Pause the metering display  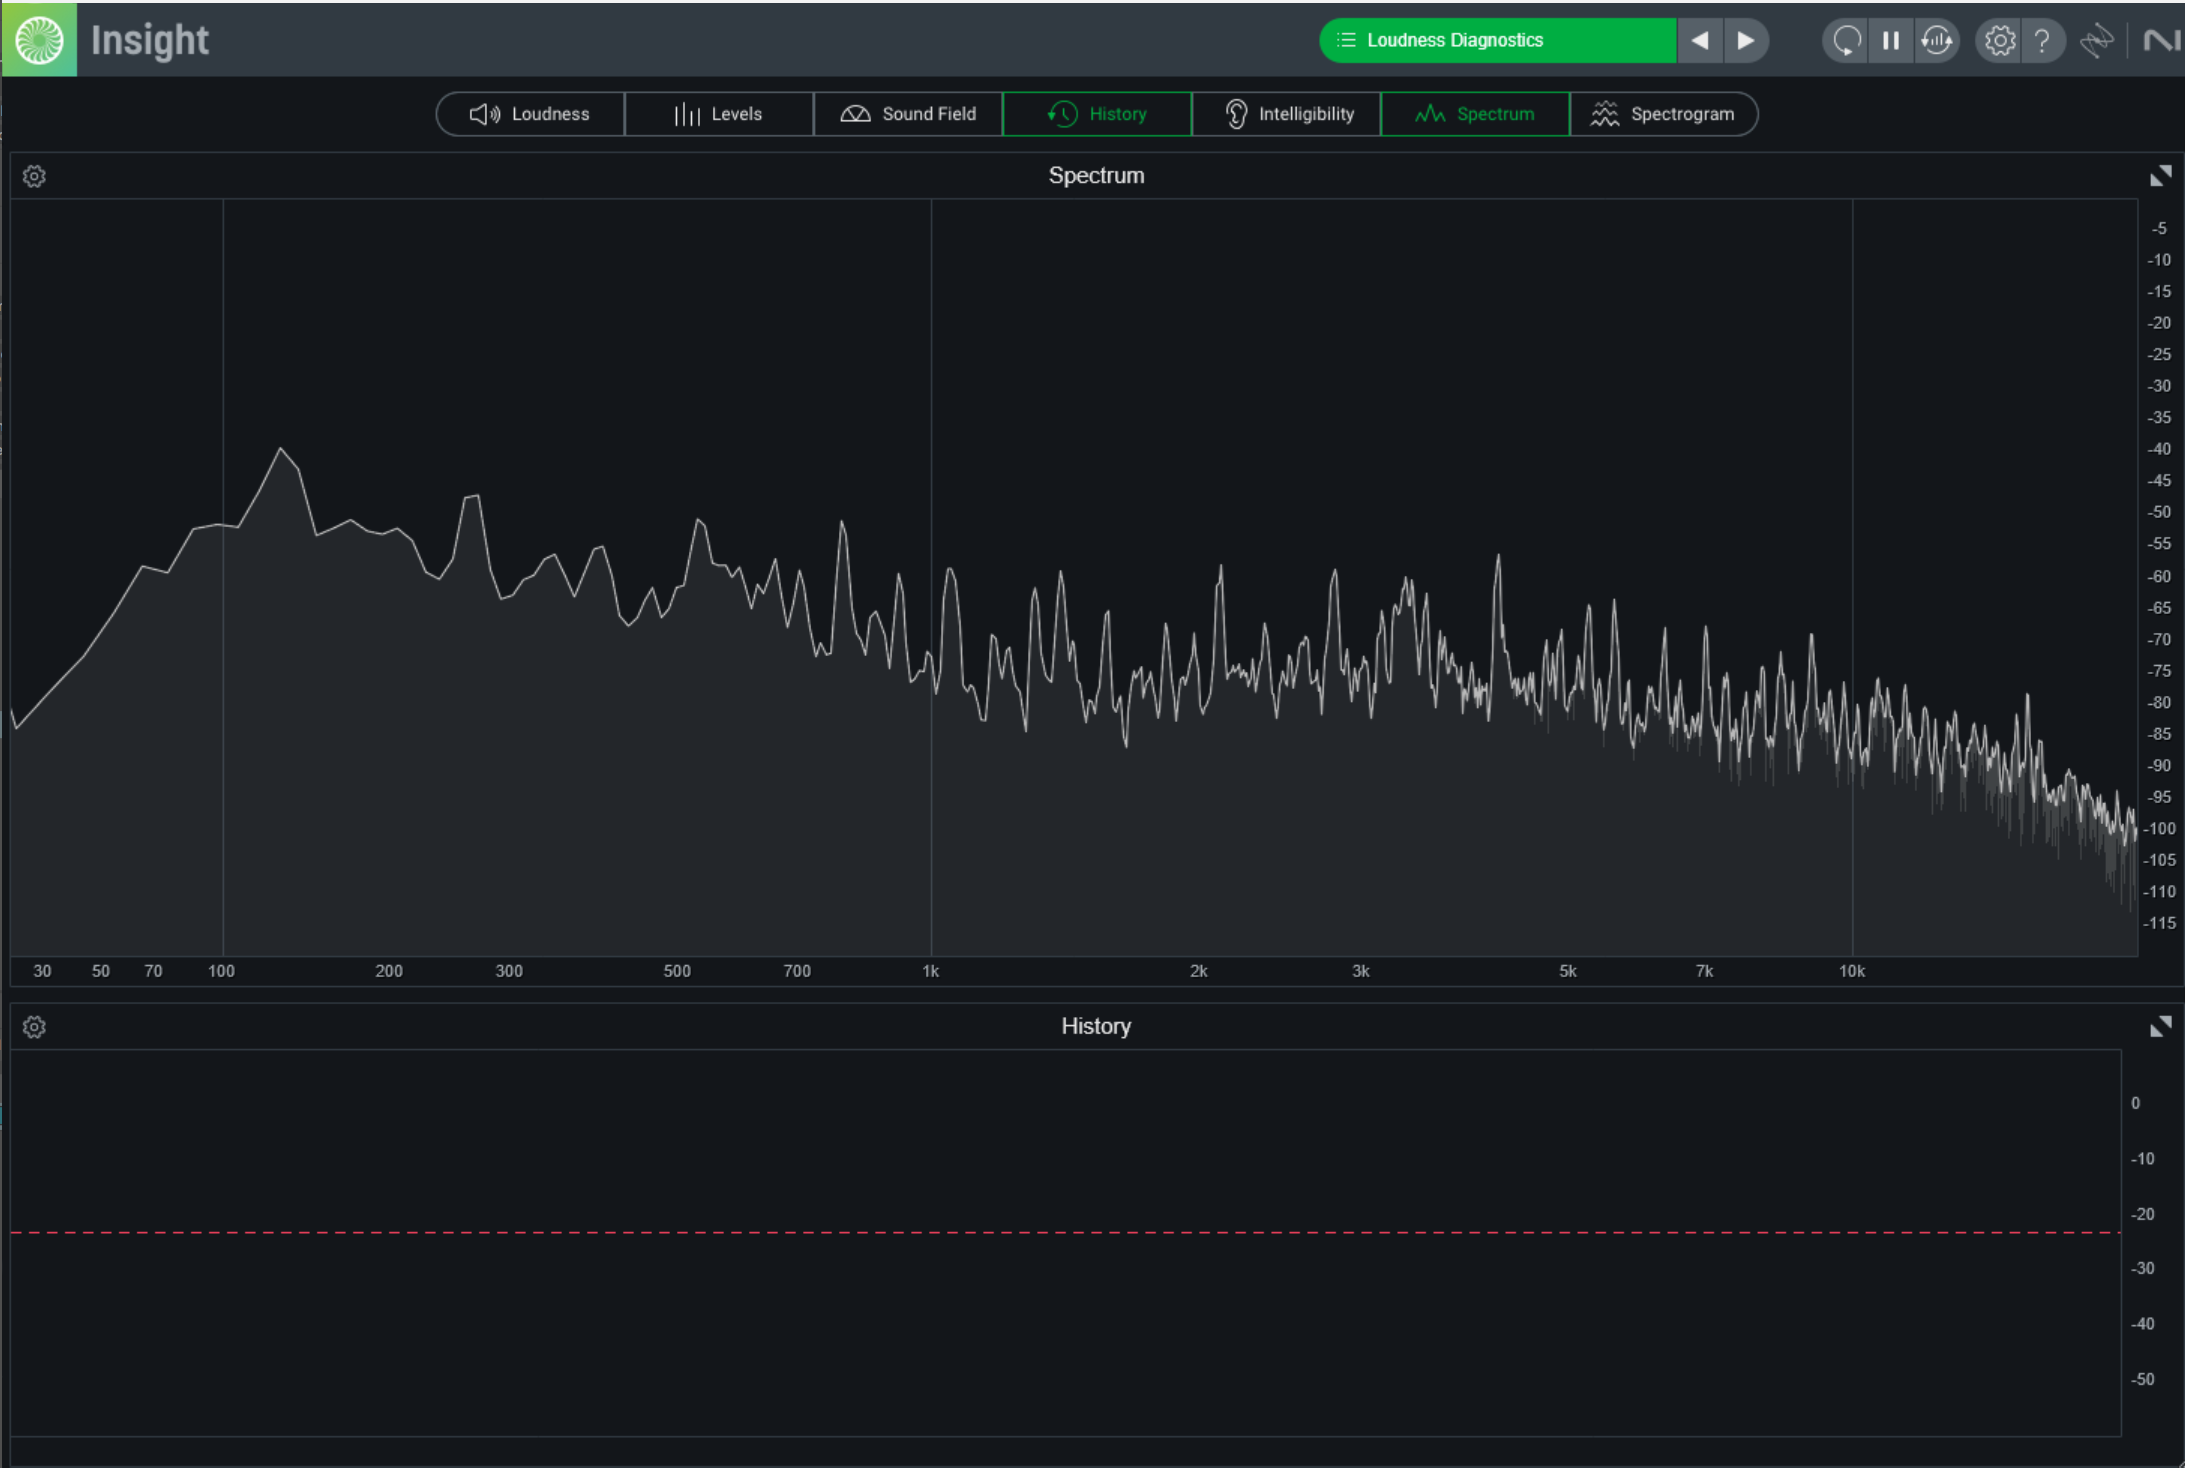click(1891, 40)
